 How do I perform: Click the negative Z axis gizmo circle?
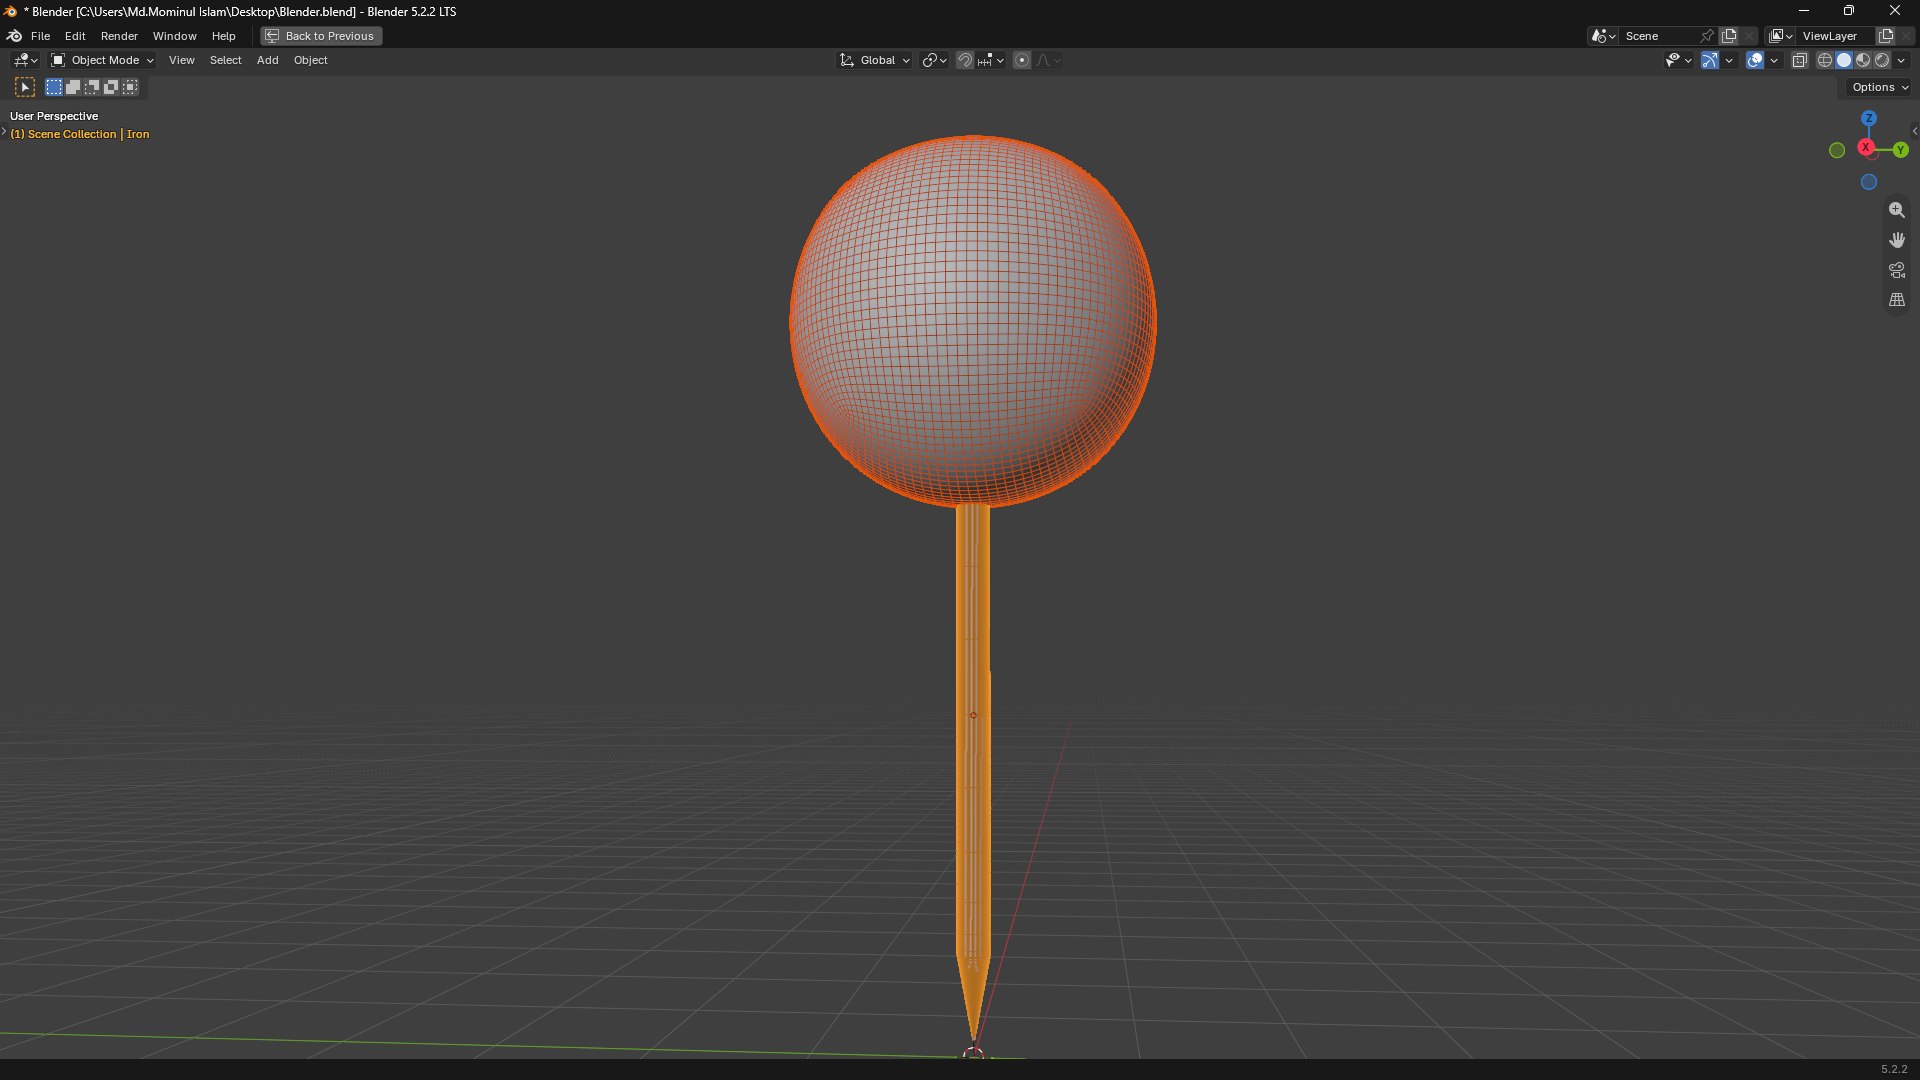tap(1868, 182)
